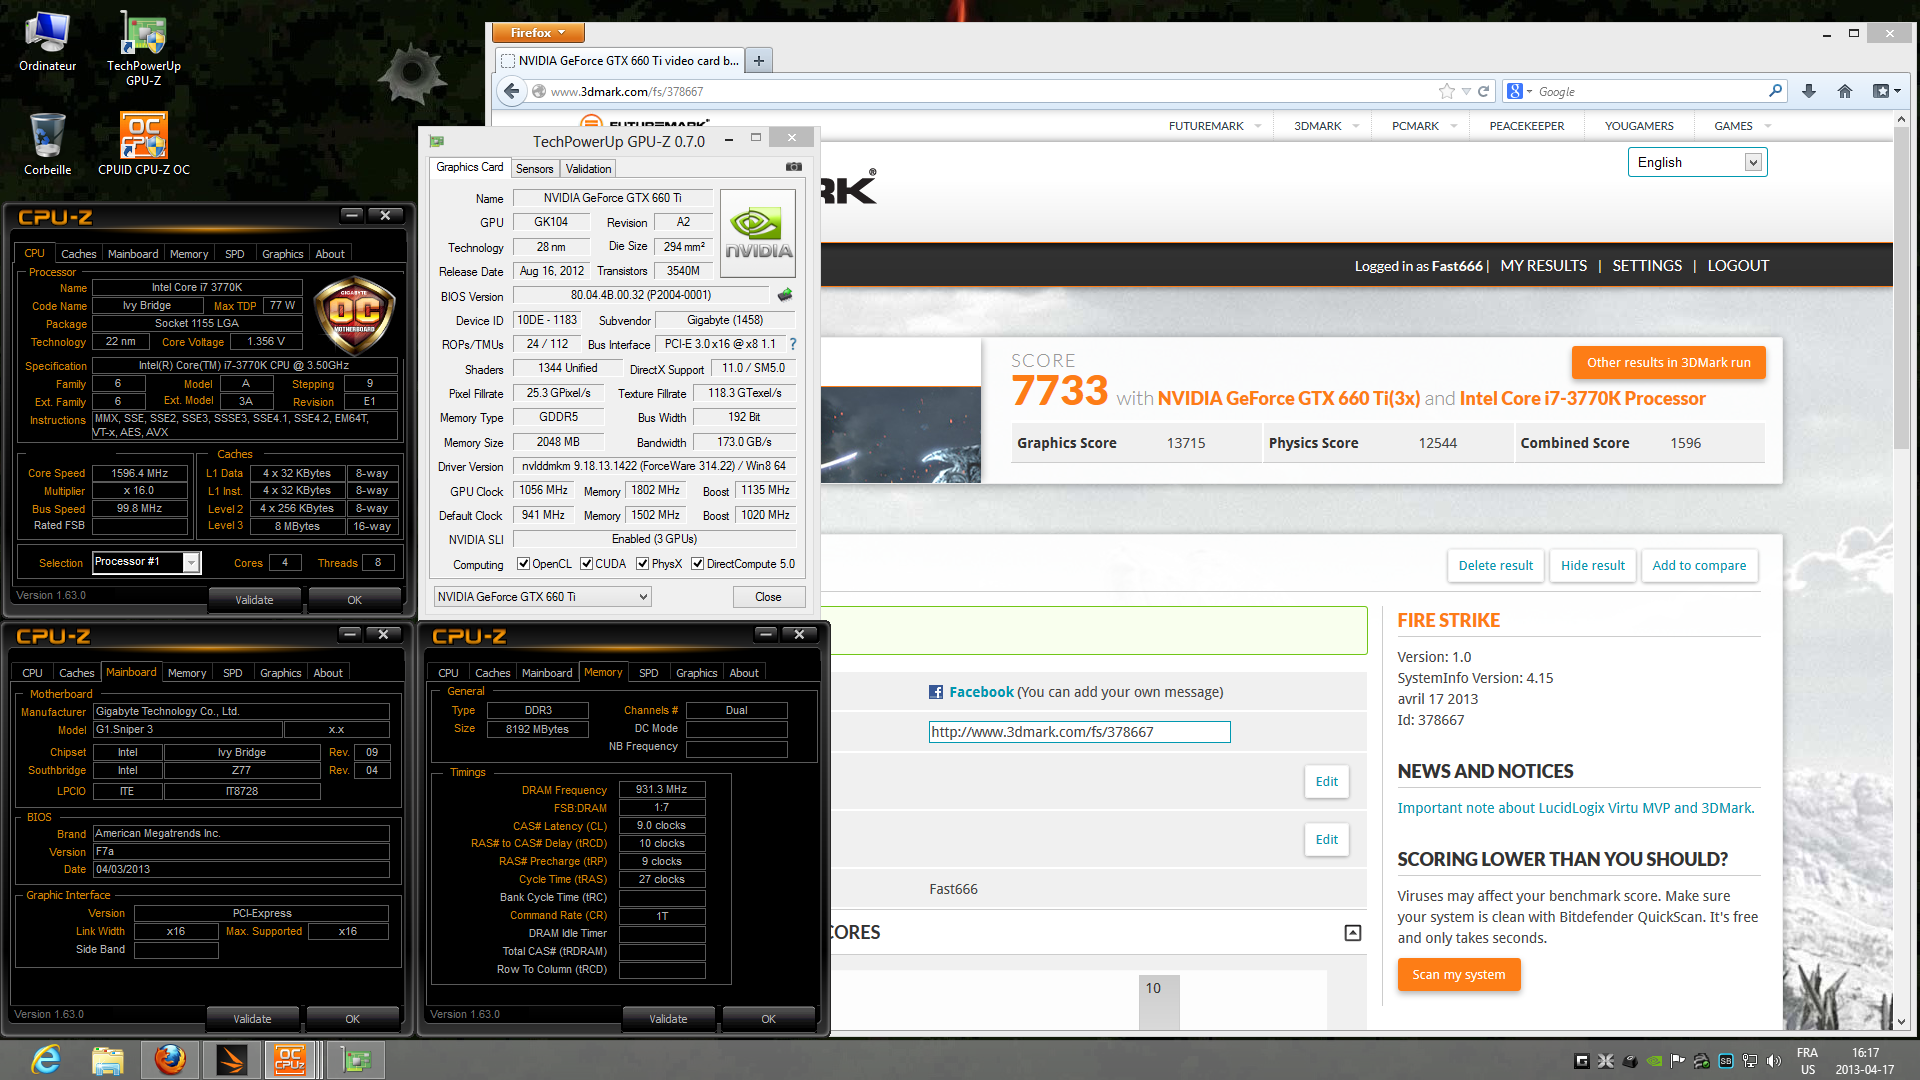Switch to GPU-Z taskbar icon
Screen dimensions: 1920x1080
point(356,1059)
